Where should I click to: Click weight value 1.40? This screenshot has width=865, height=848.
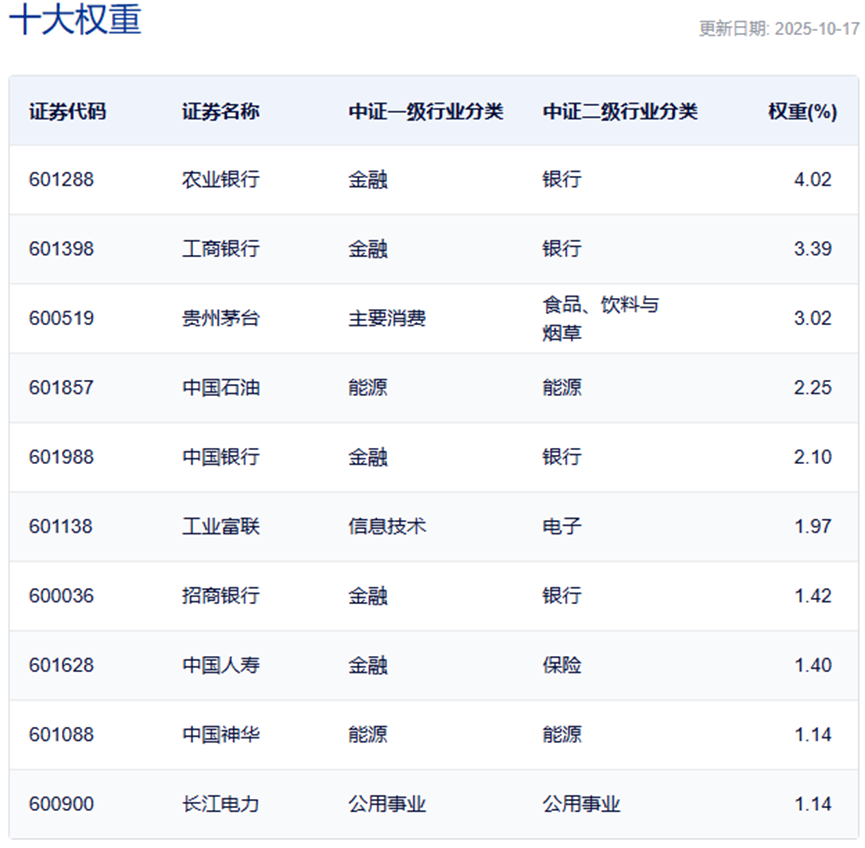(x=813, y=666)
